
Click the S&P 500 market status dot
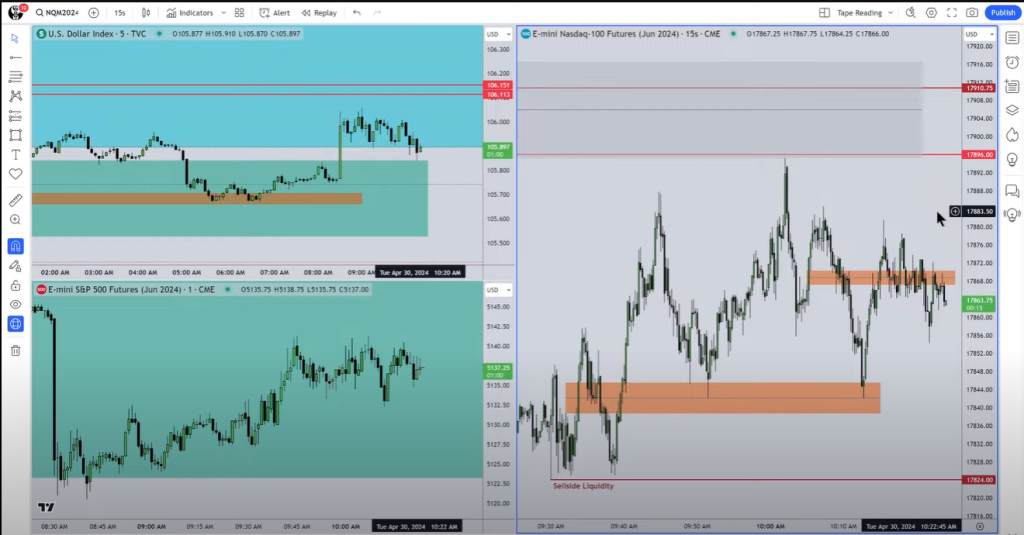tap(227, 289)
